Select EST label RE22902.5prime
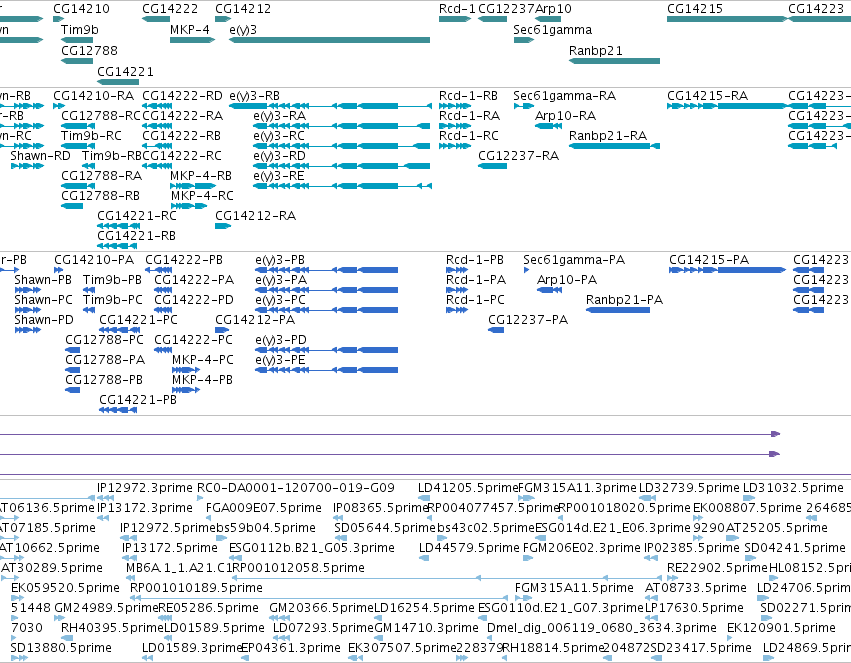Viewport: 851px width, 663px height. pos(717,568)
